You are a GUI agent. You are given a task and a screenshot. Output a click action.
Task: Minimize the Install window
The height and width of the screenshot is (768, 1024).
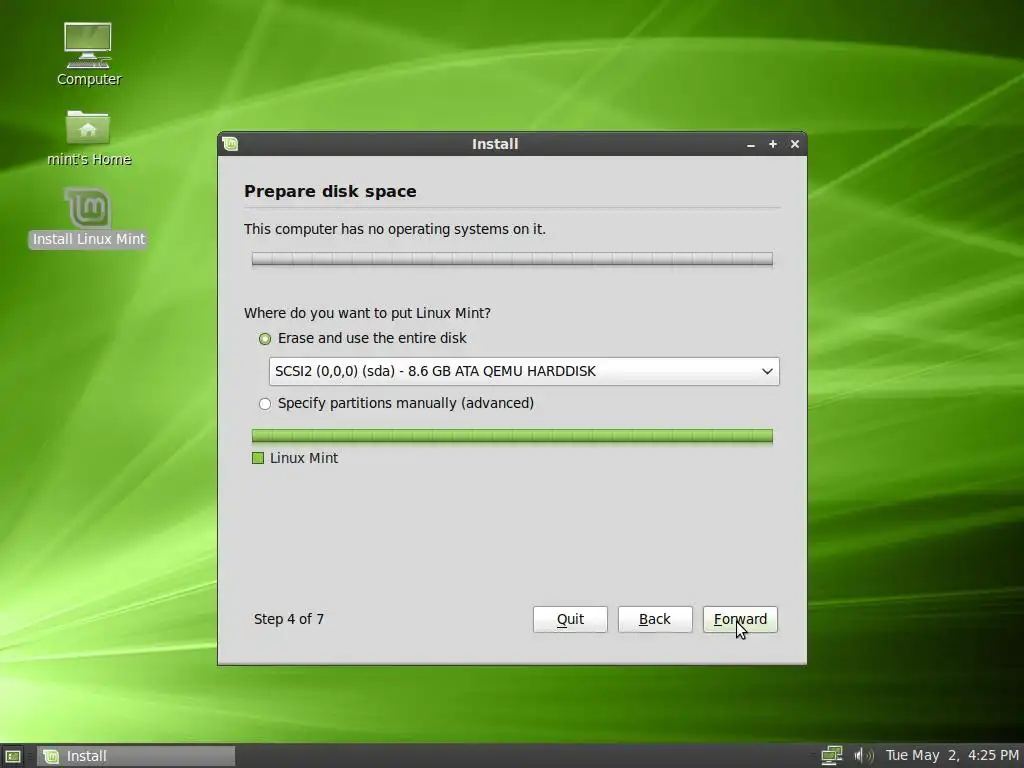tap(751, 144)
